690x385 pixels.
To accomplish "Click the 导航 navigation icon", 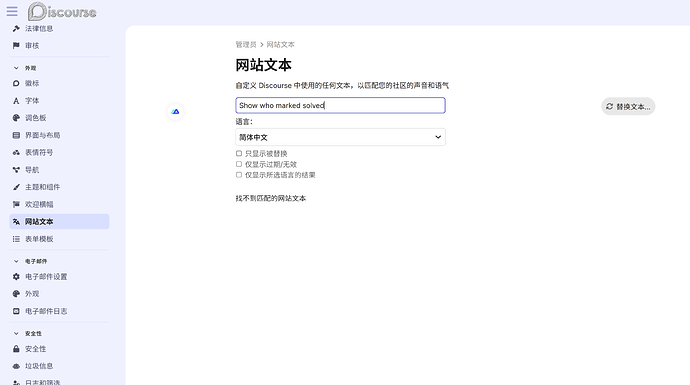I will click(16, 170).
